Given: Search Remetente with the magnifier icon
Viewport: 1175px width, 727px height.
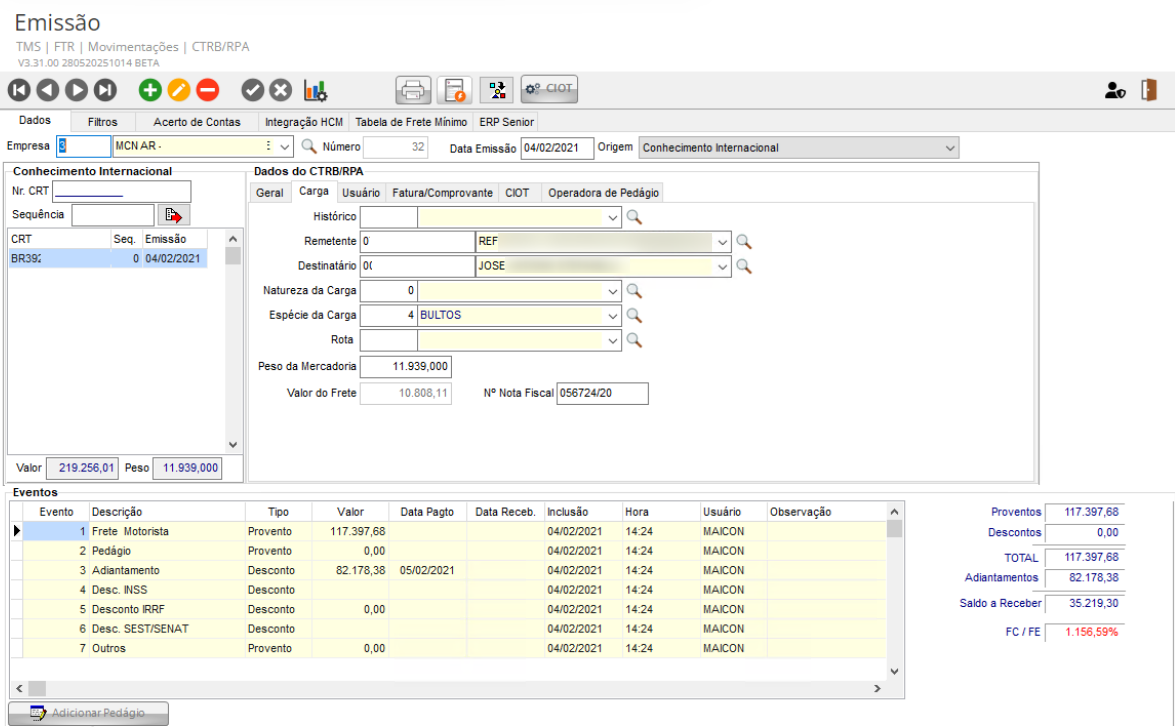Looking at the screenshot, I should [x=743, y=241].
